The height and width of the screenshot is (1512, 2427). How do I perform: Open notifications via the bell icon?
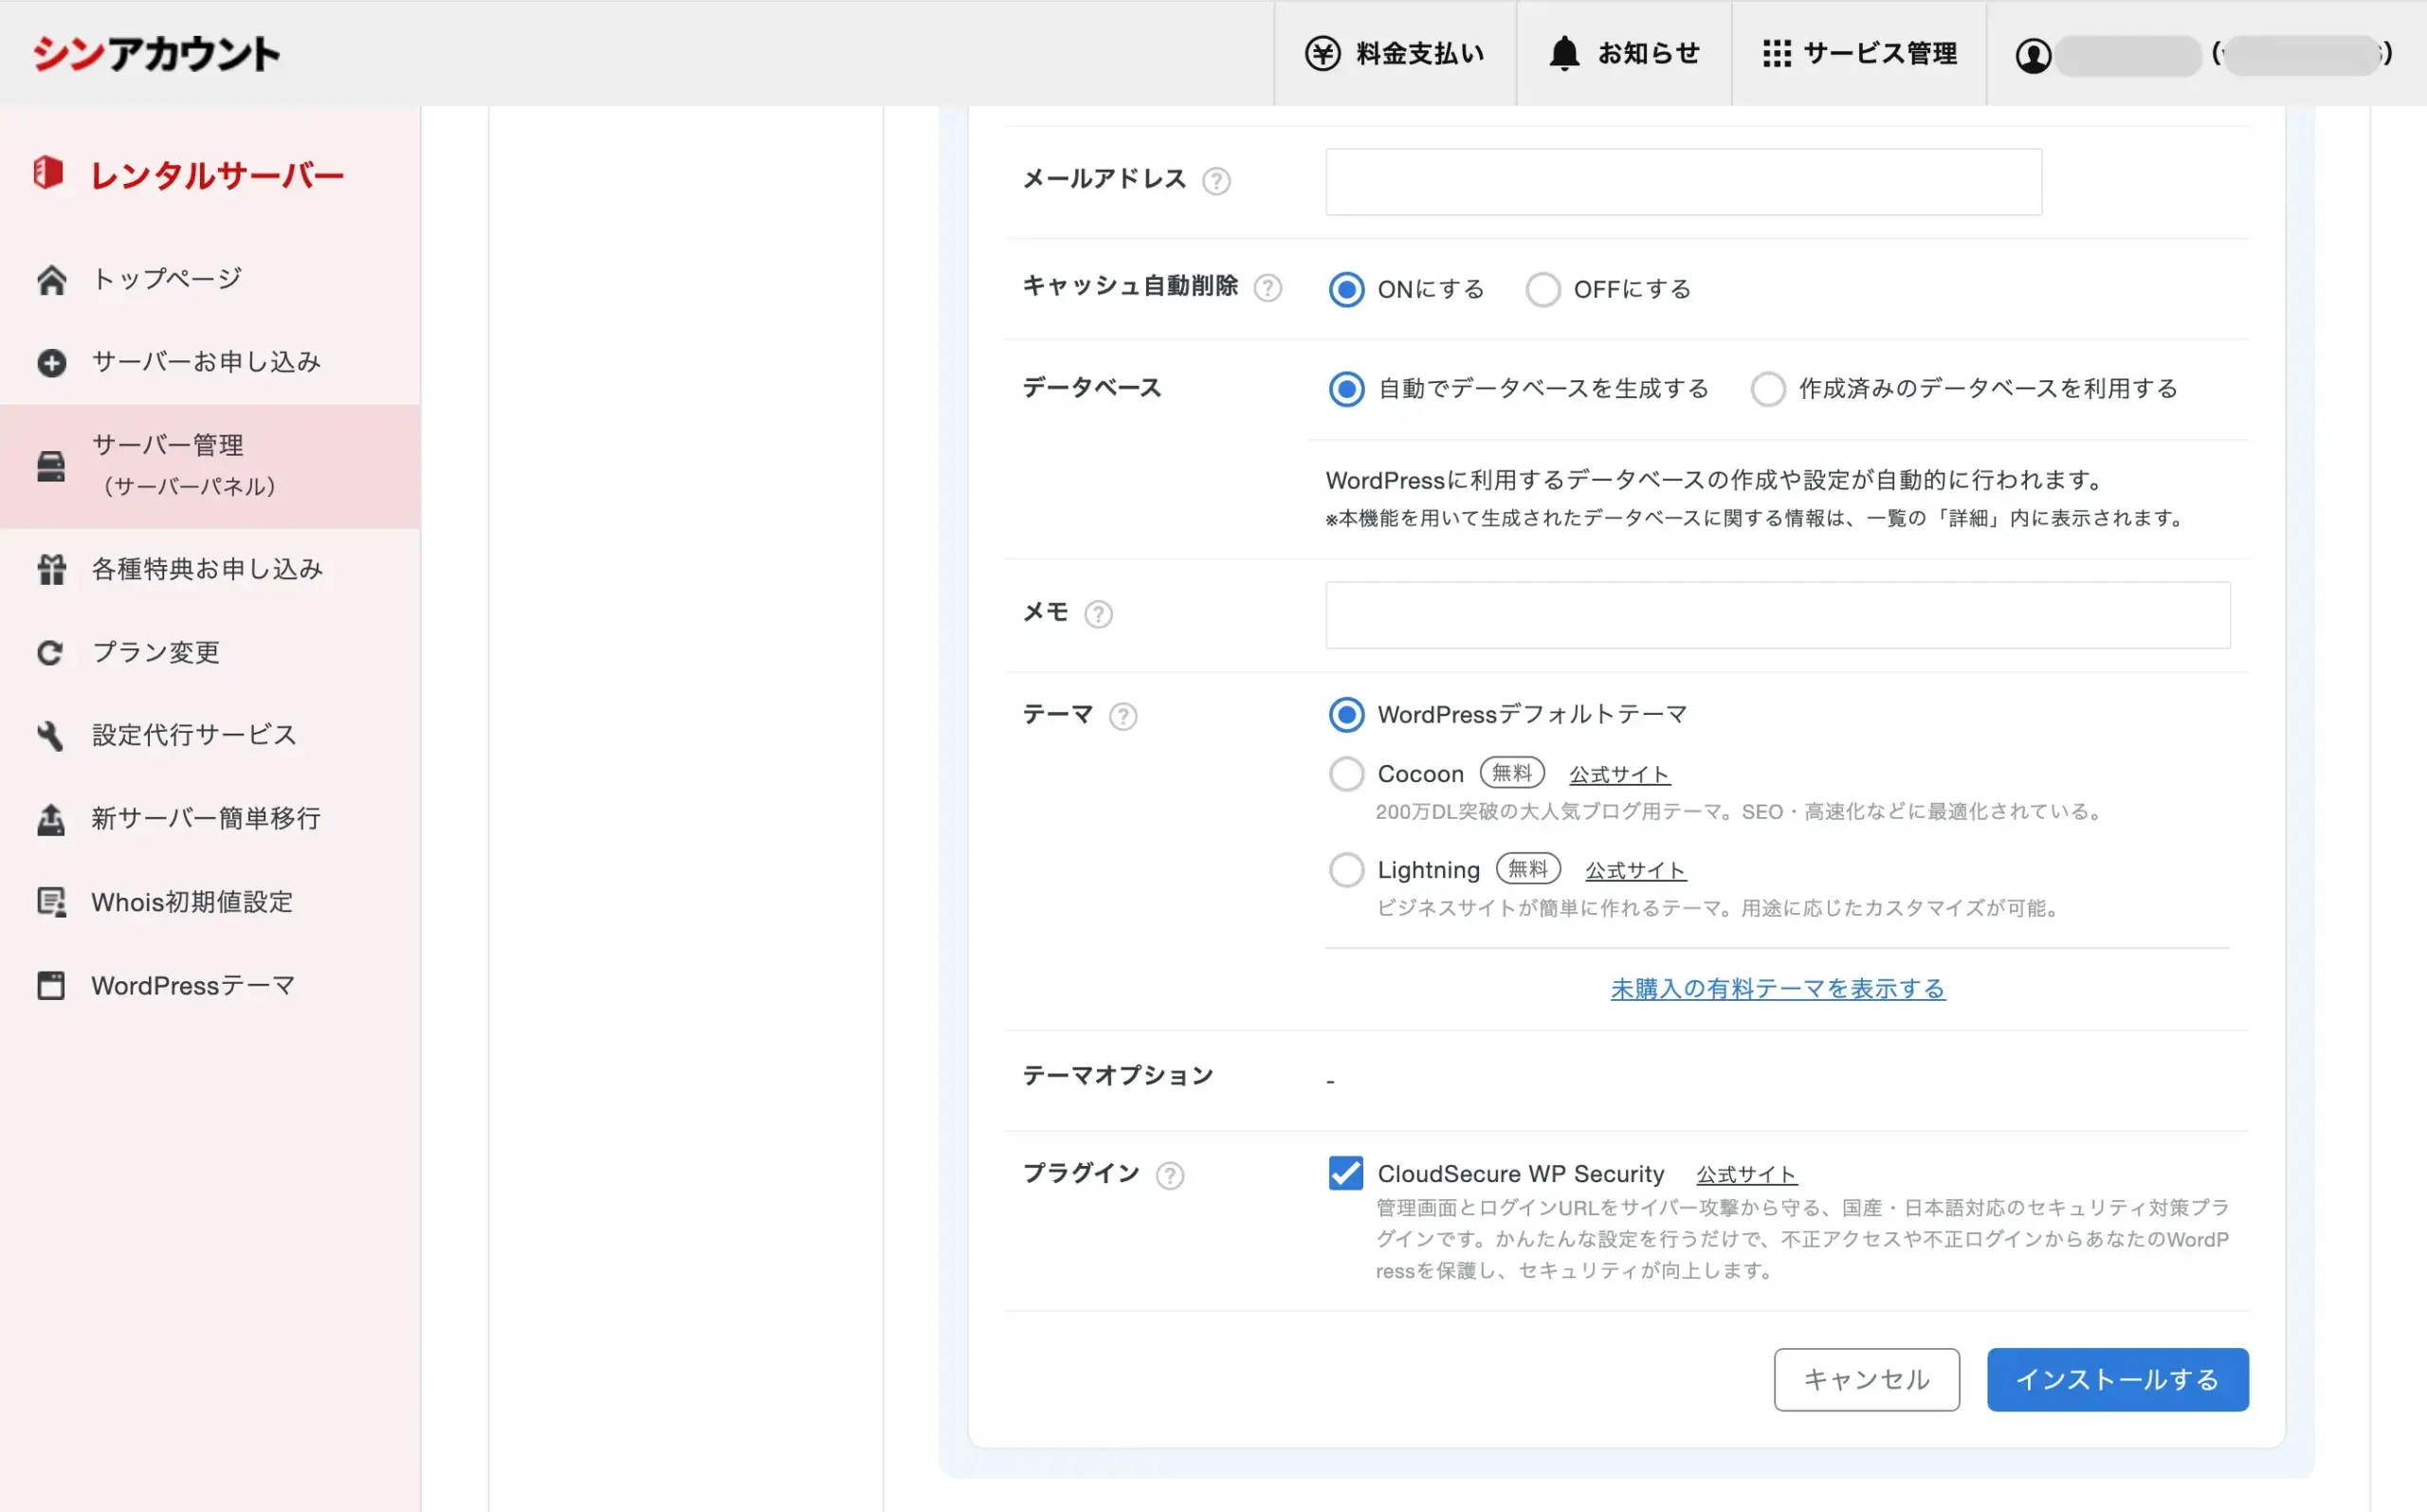1564,53
